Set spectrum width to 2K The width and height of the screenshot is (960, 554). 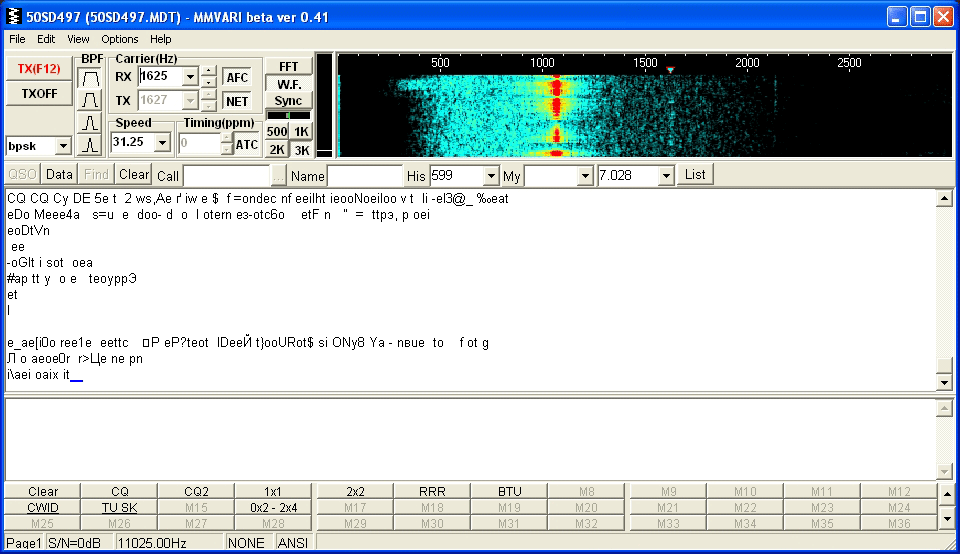[x=277, y=149]
